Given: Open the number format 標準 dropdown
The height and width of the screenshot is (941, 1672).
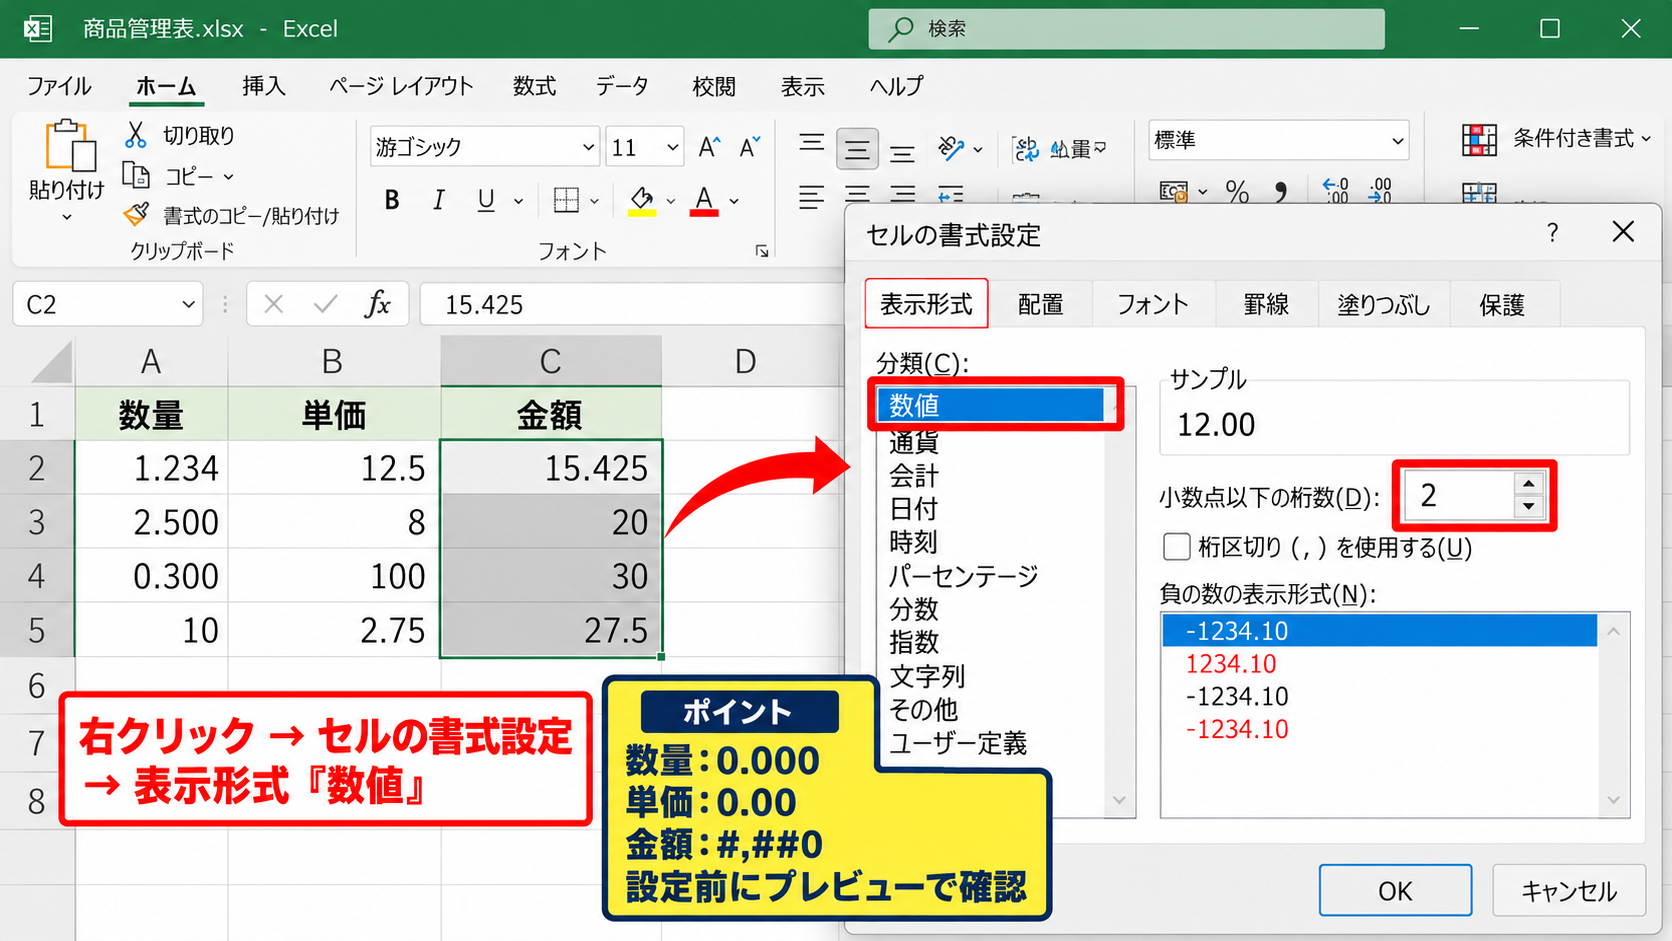Looking at the screenshot, I should click(1397, 141).
